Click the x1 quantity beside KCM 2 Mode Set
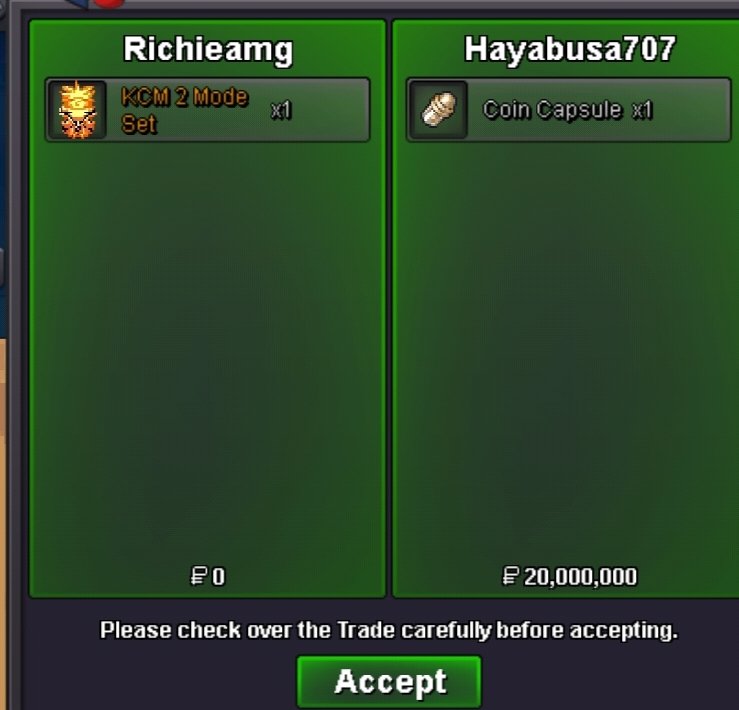This screenshot has height=710, width=739. click(281, 110)
